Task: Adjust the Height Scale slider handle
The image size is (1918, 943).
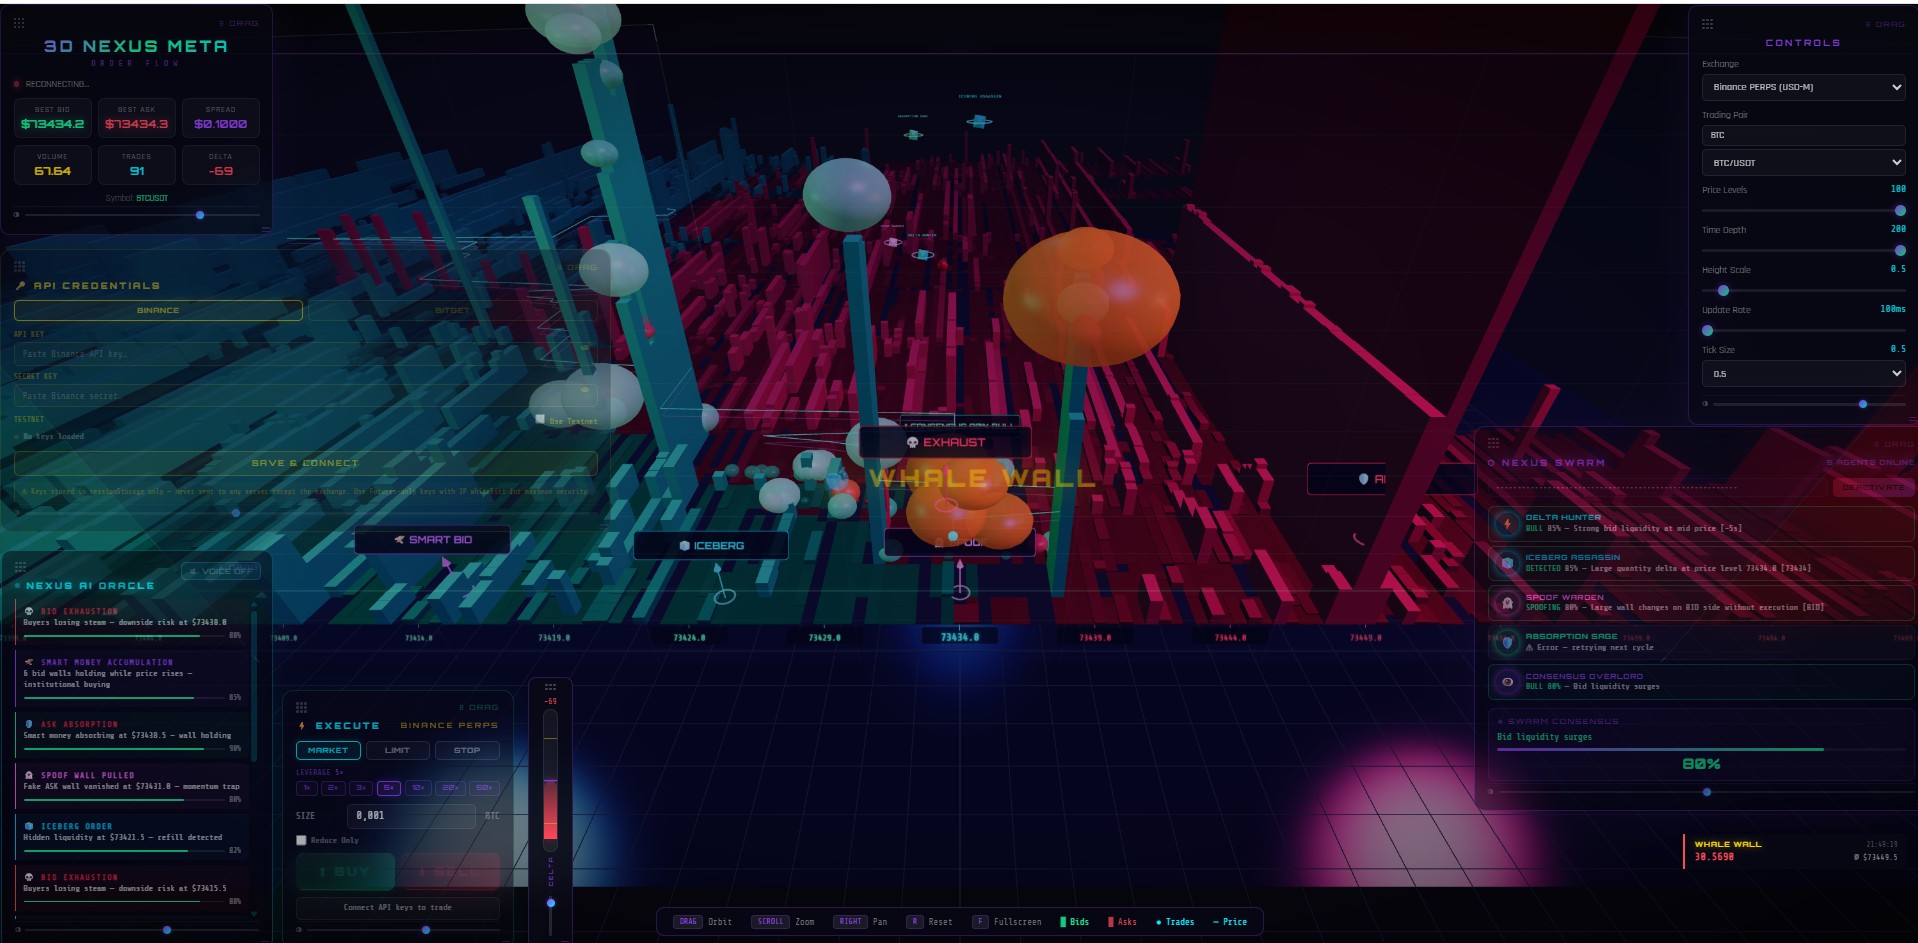Action: [1723, 291]
